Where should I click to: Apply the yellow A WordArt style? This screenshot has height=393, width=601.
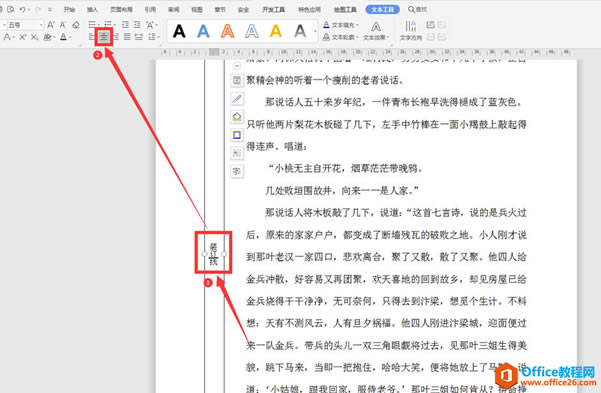pos(276,31)
